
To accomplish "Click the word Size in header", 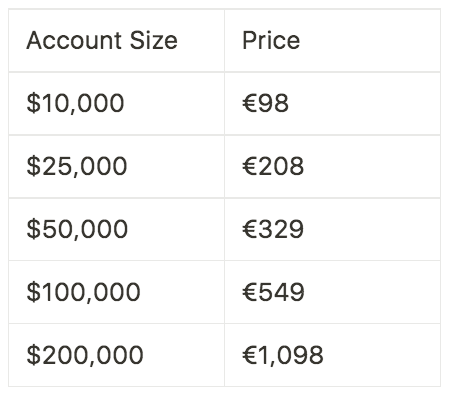I will (x=153, y=41).
